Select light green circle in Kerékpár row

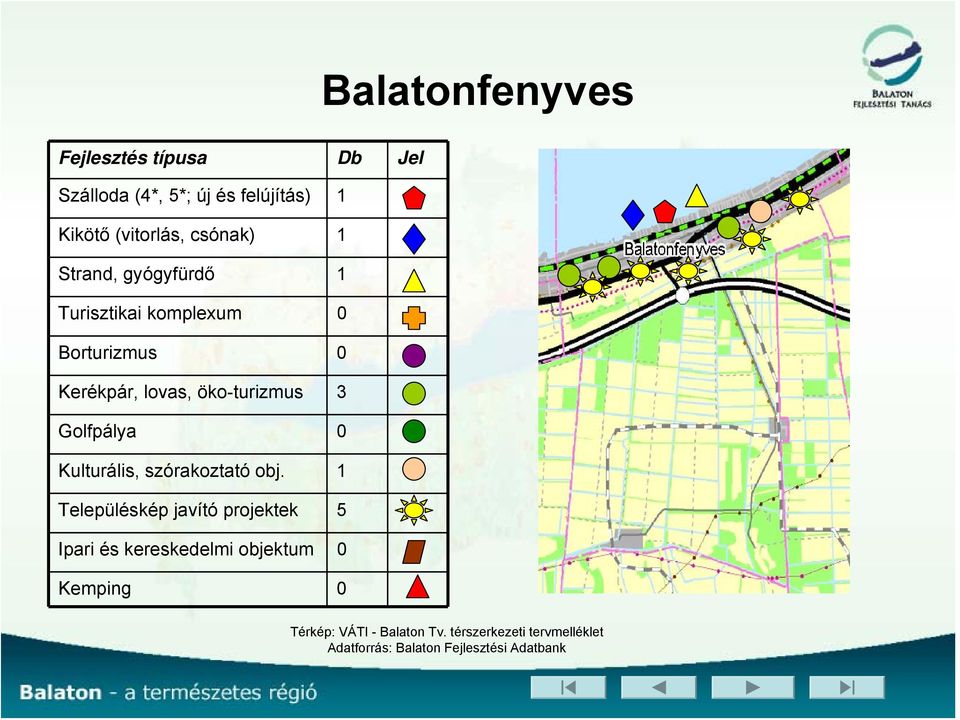[414, 393]
